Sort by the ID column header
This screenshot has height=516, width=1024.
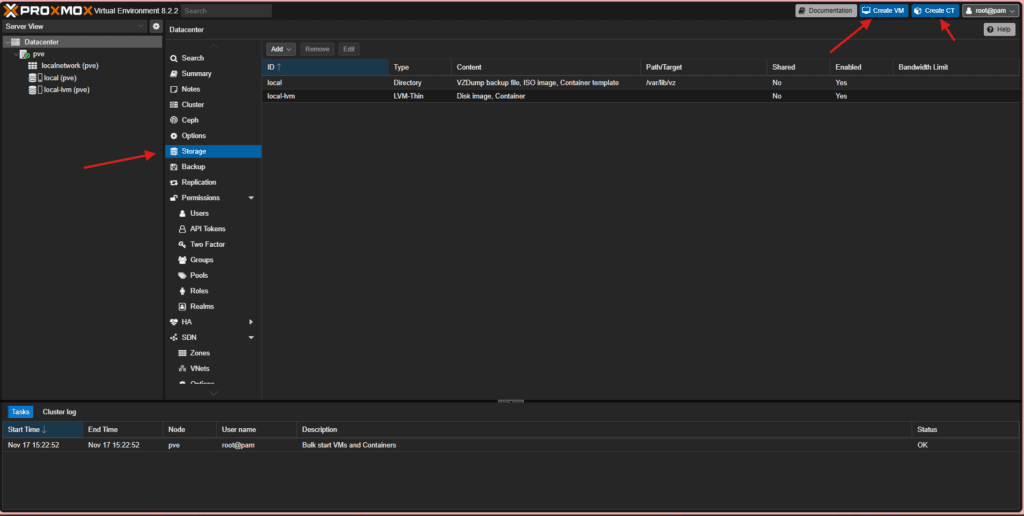325,67
